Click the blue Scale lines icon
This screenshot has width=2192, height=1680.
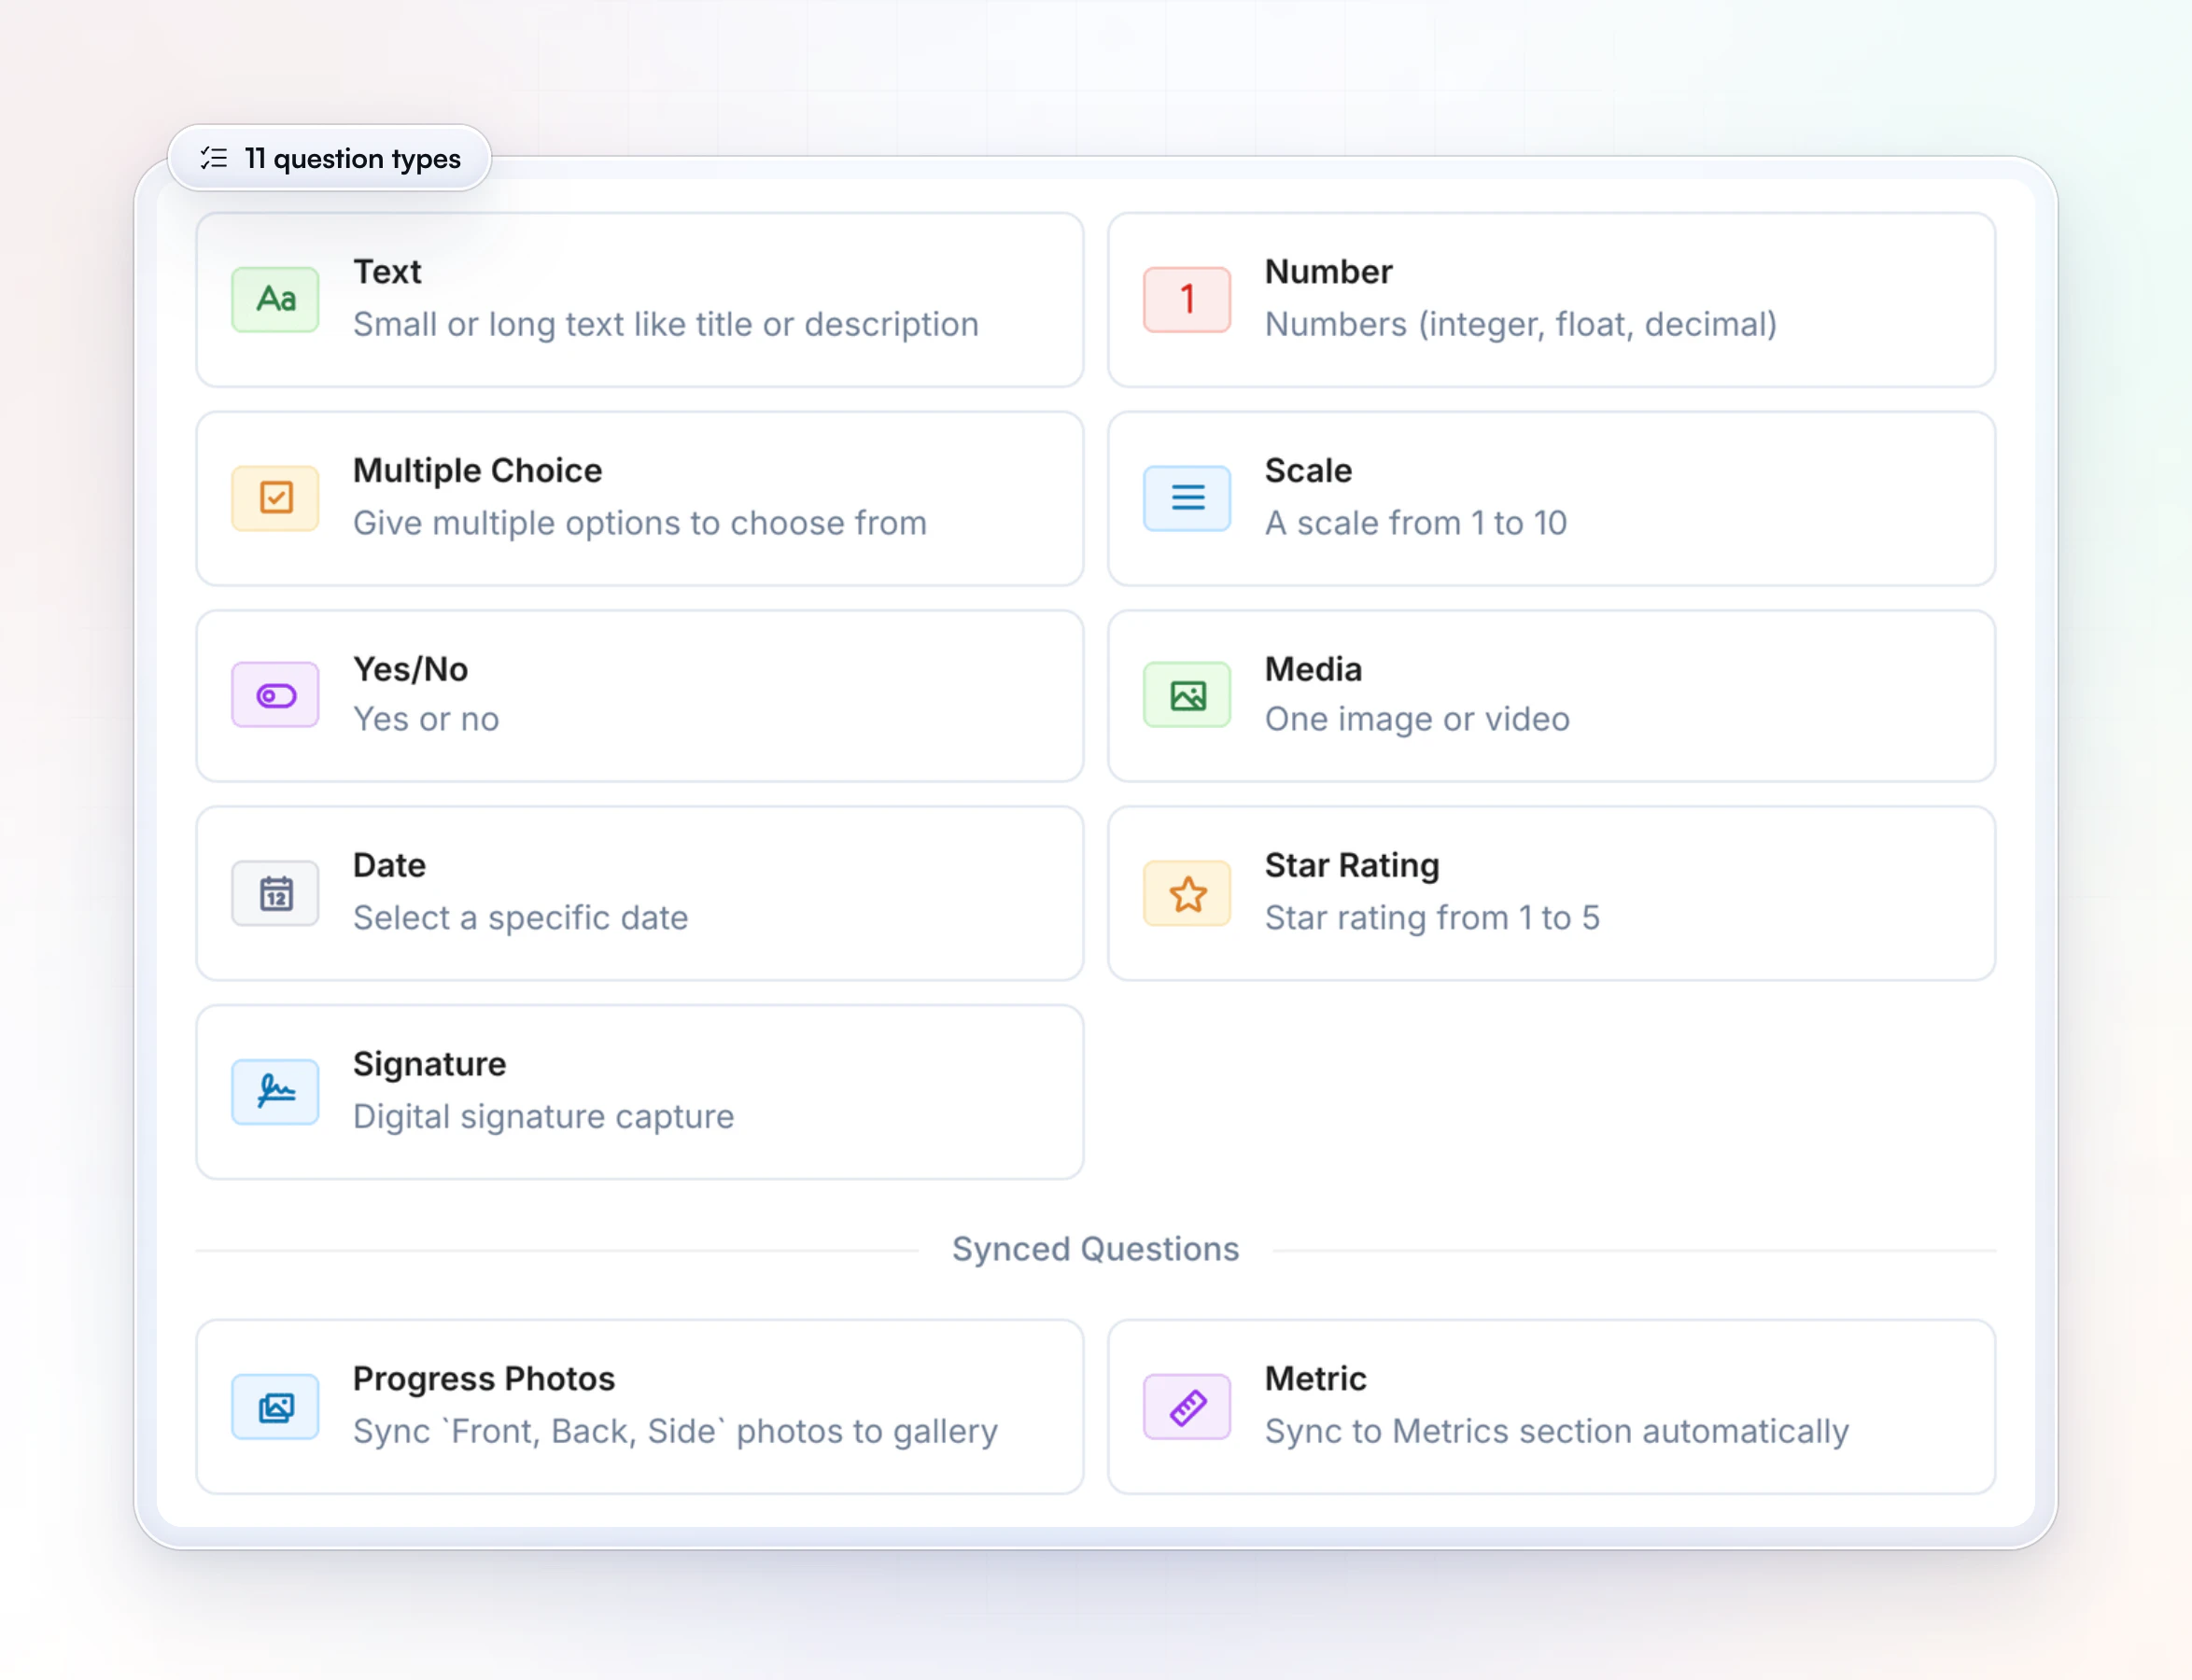point(1187,497)
